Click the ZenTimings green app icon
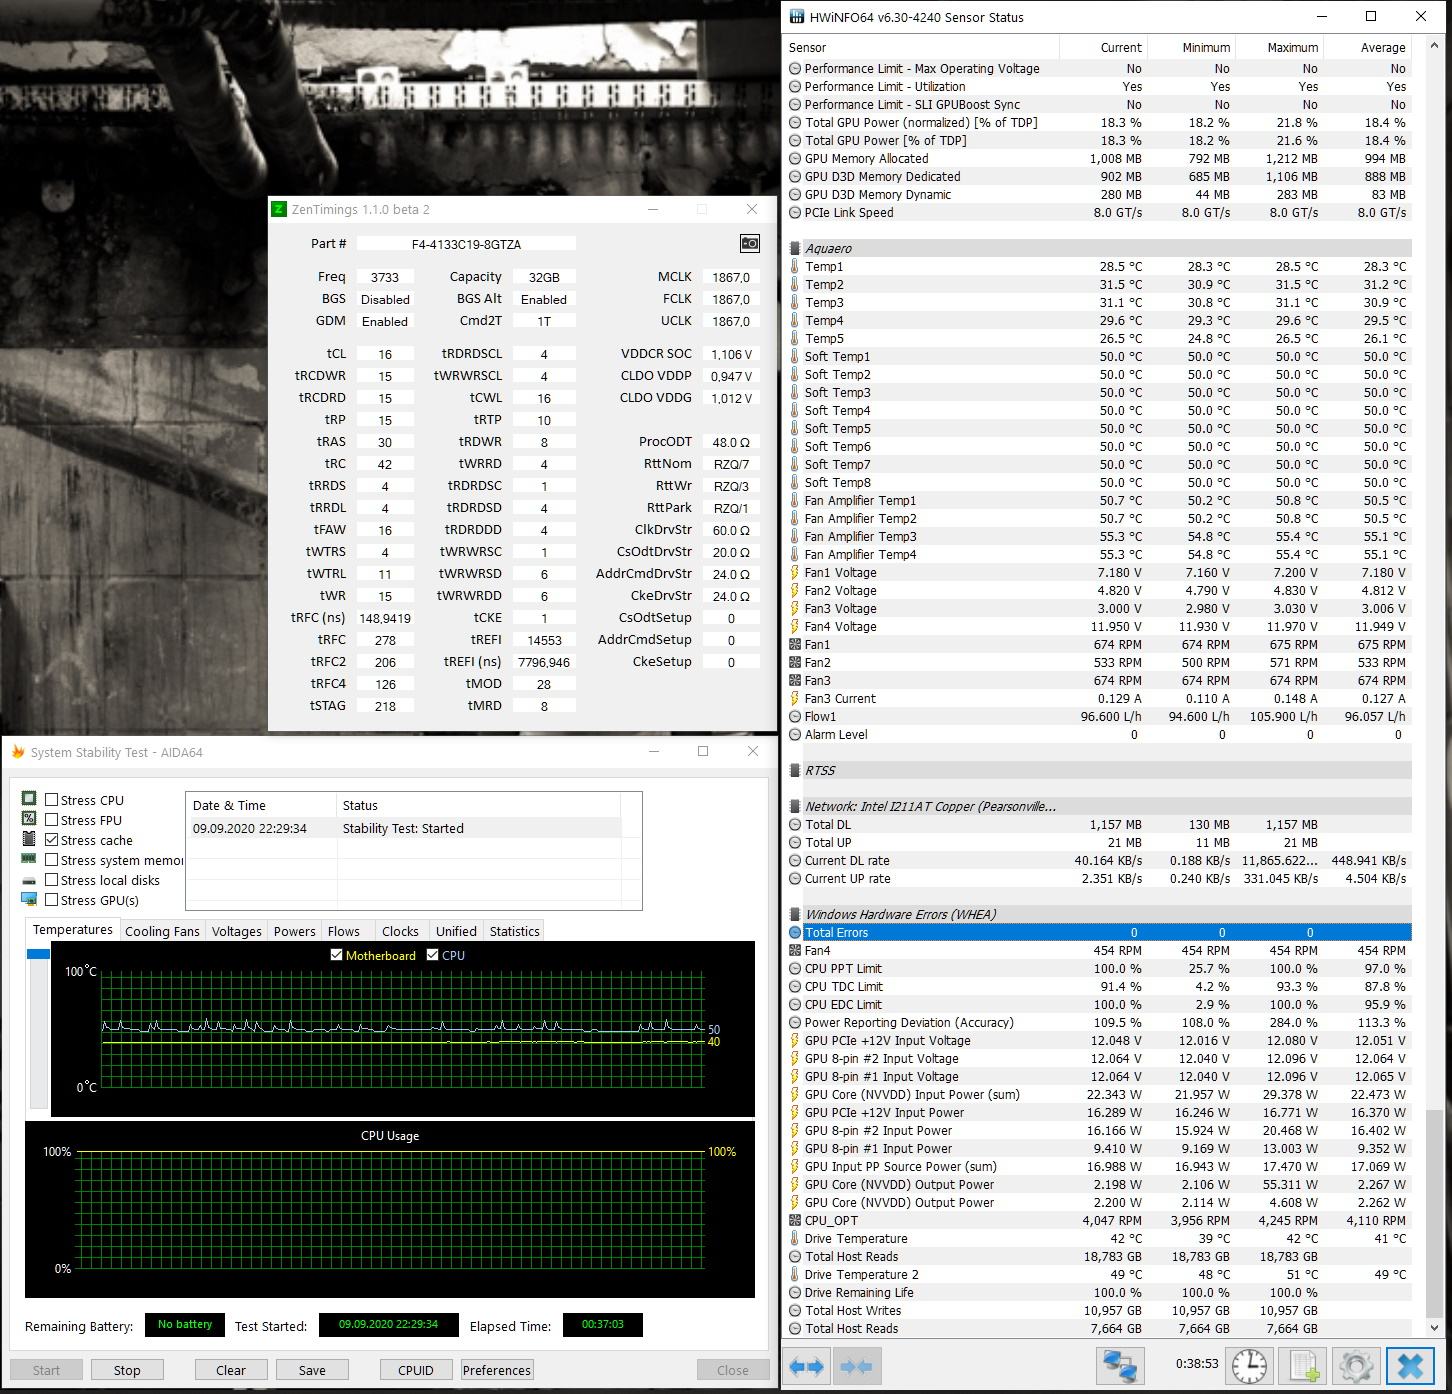Viewport: 1452px width, 1394px height. (x=279, y=209)
